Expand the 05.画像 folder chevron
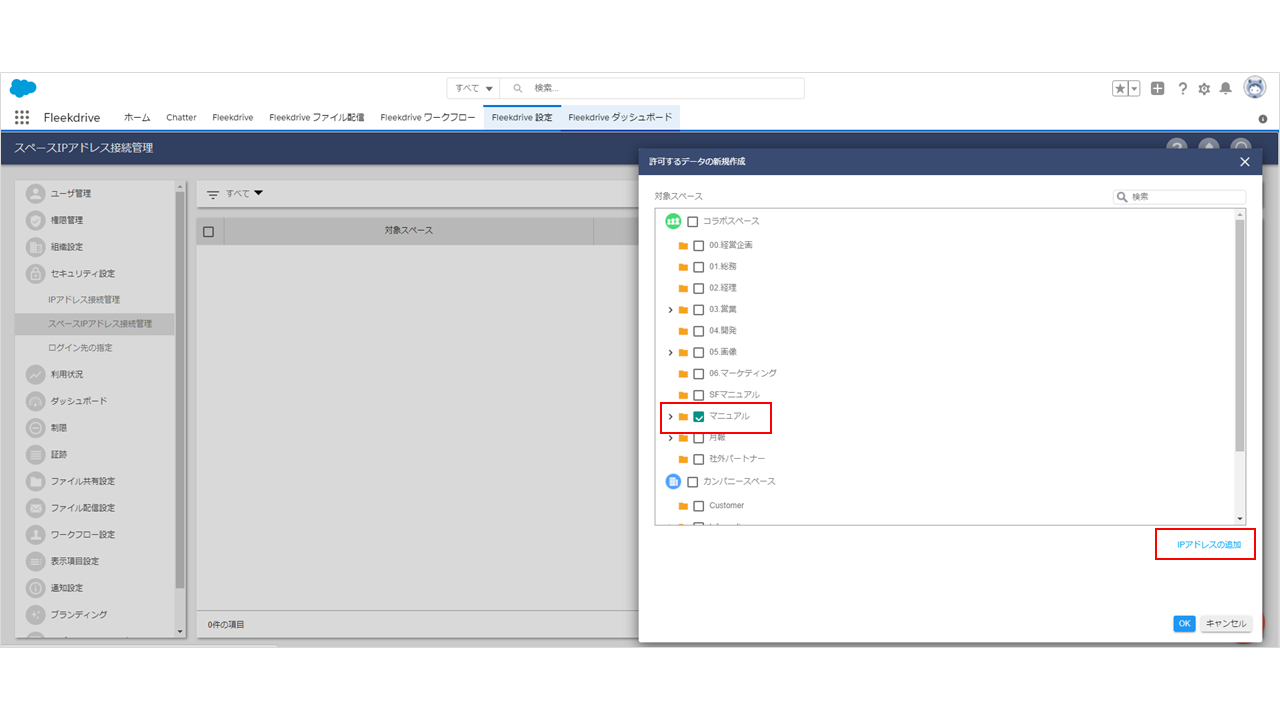Viewport: 1280px width, 720px height. click(x=670, y=352)
